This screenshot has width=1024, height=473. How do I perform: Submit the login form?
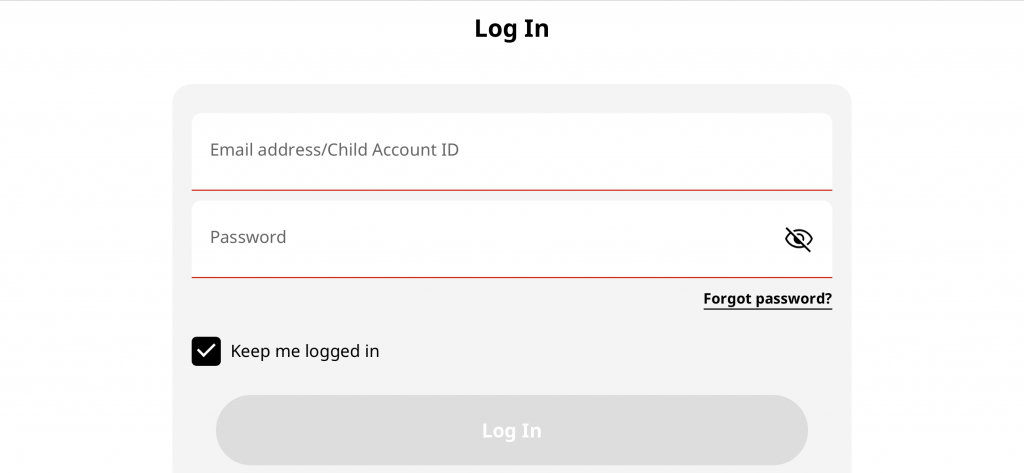coord(511,430)
